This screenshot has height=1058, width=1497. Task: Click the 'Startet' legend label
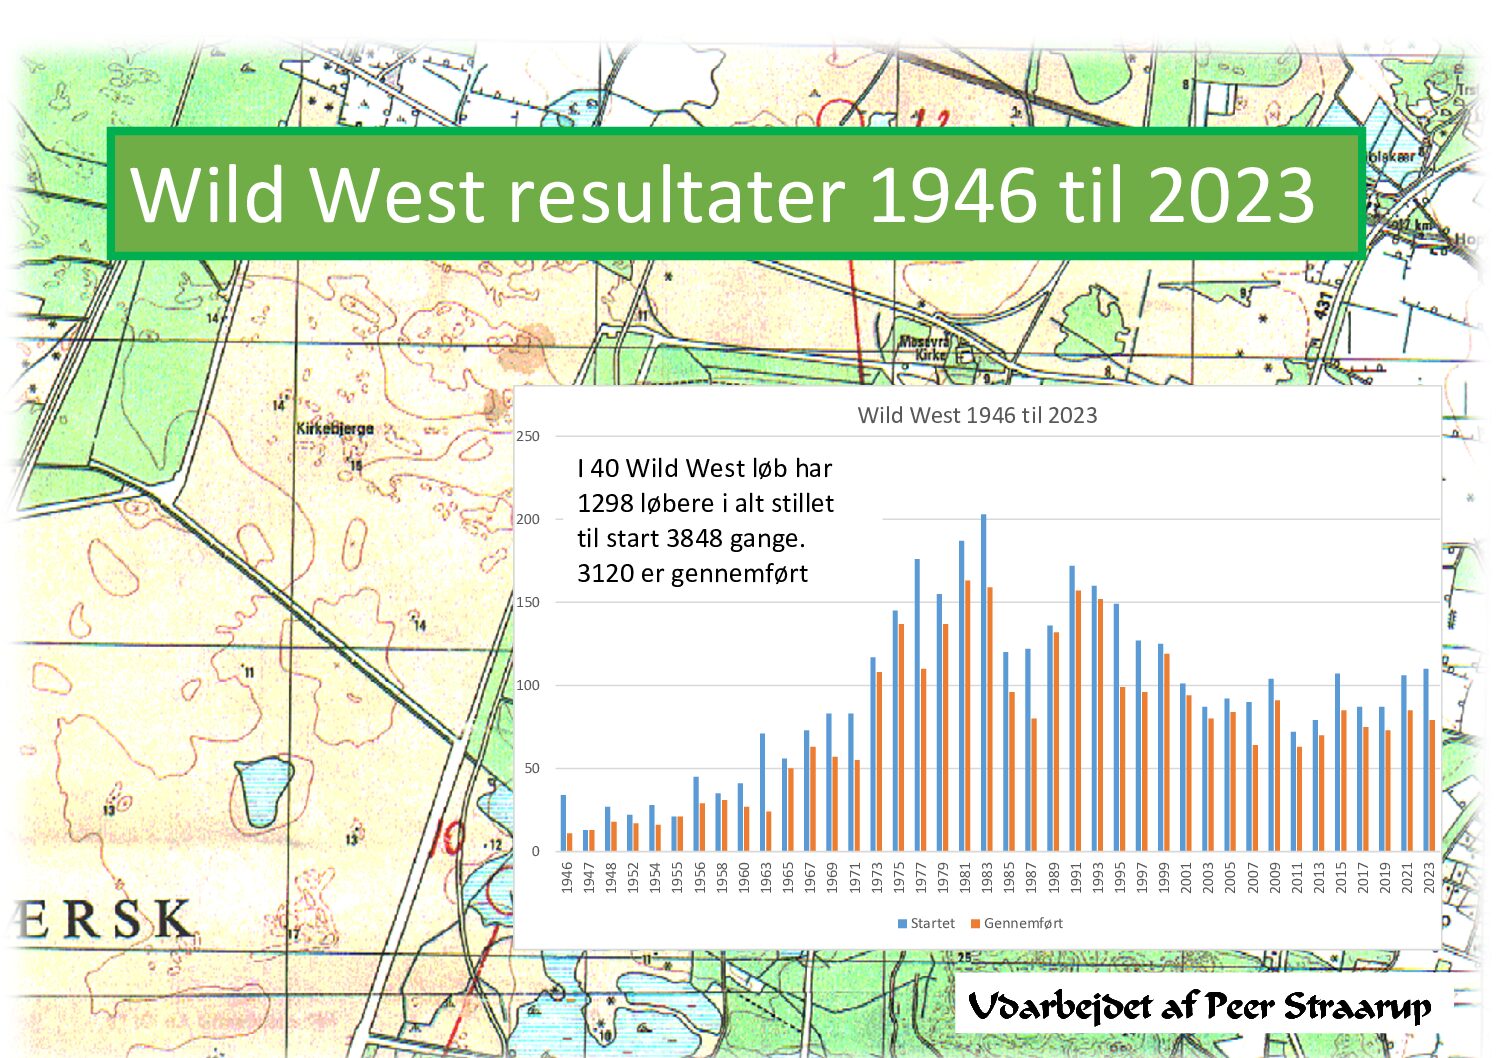(932, 923)
